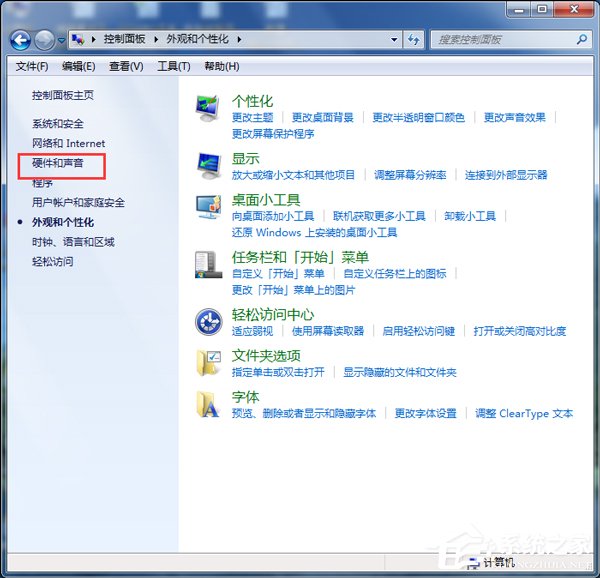
Task: Click 自定义任务栏上的图标 link
Action: click(x=395, y=274)
